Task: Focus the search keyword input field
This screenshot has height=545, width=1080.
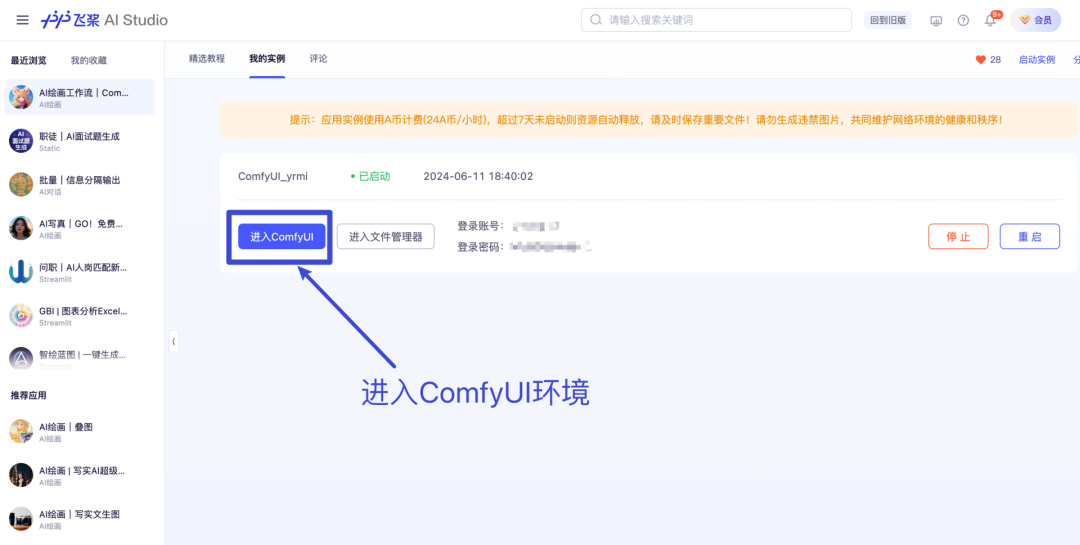Action: pos(716,20)
